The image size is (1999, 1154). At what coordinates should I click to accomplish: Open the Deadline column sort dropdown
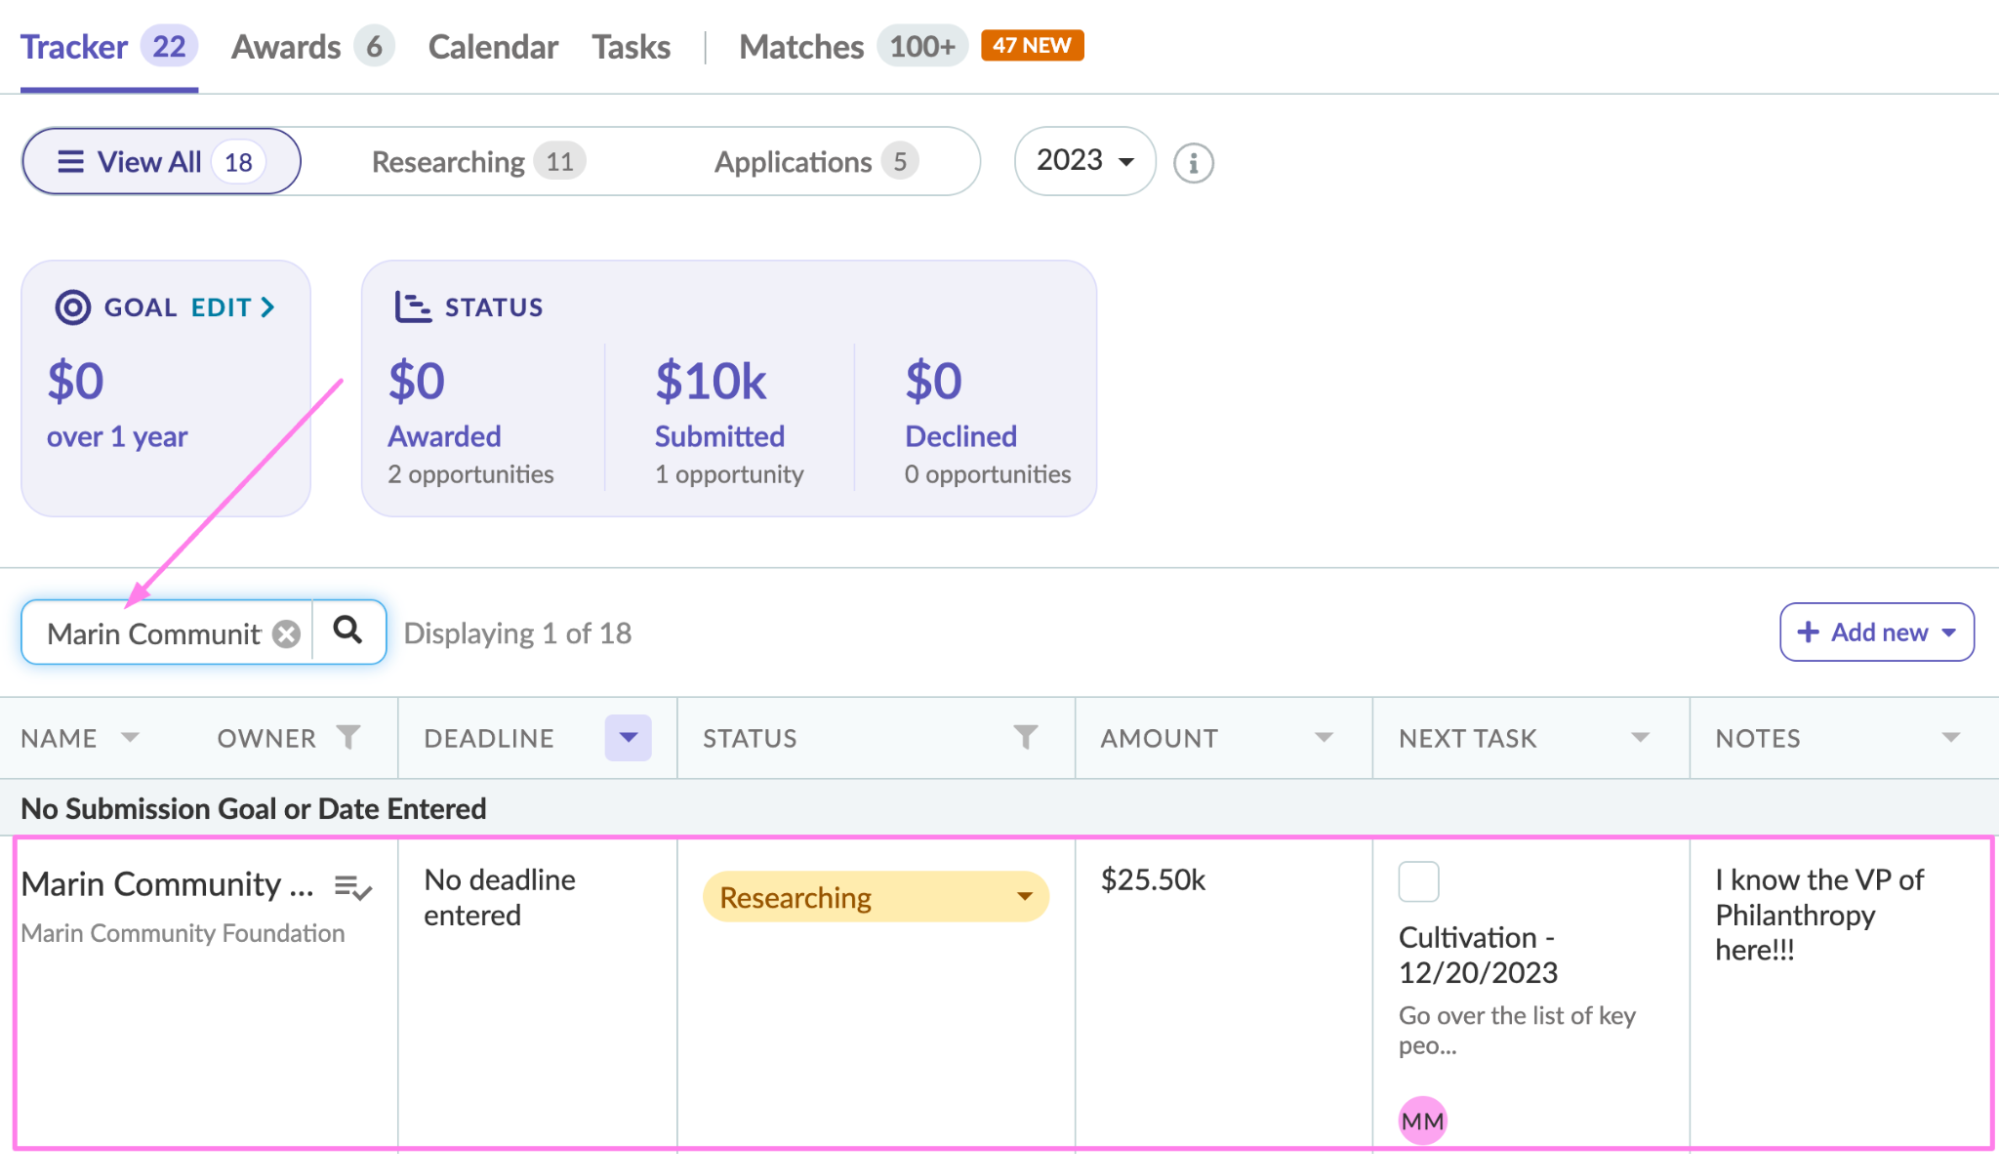(628, 738)
